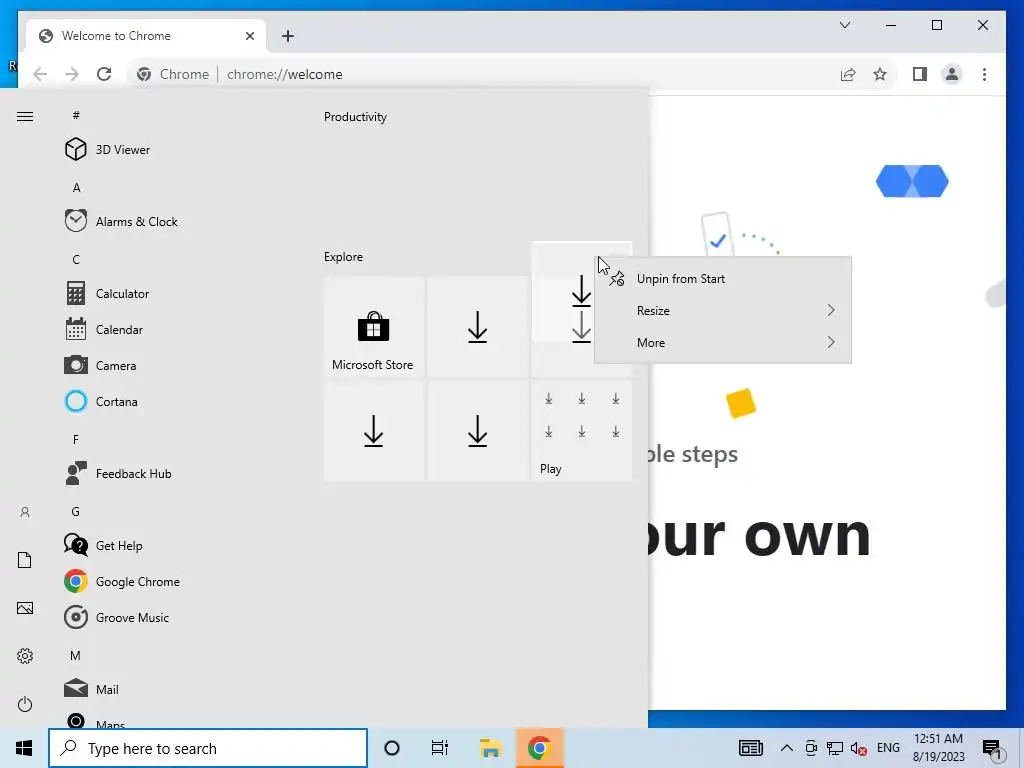The height and width of the screenshot is (768, 1024).
Task: Select Unpin from Start
Action: (722, 279)
